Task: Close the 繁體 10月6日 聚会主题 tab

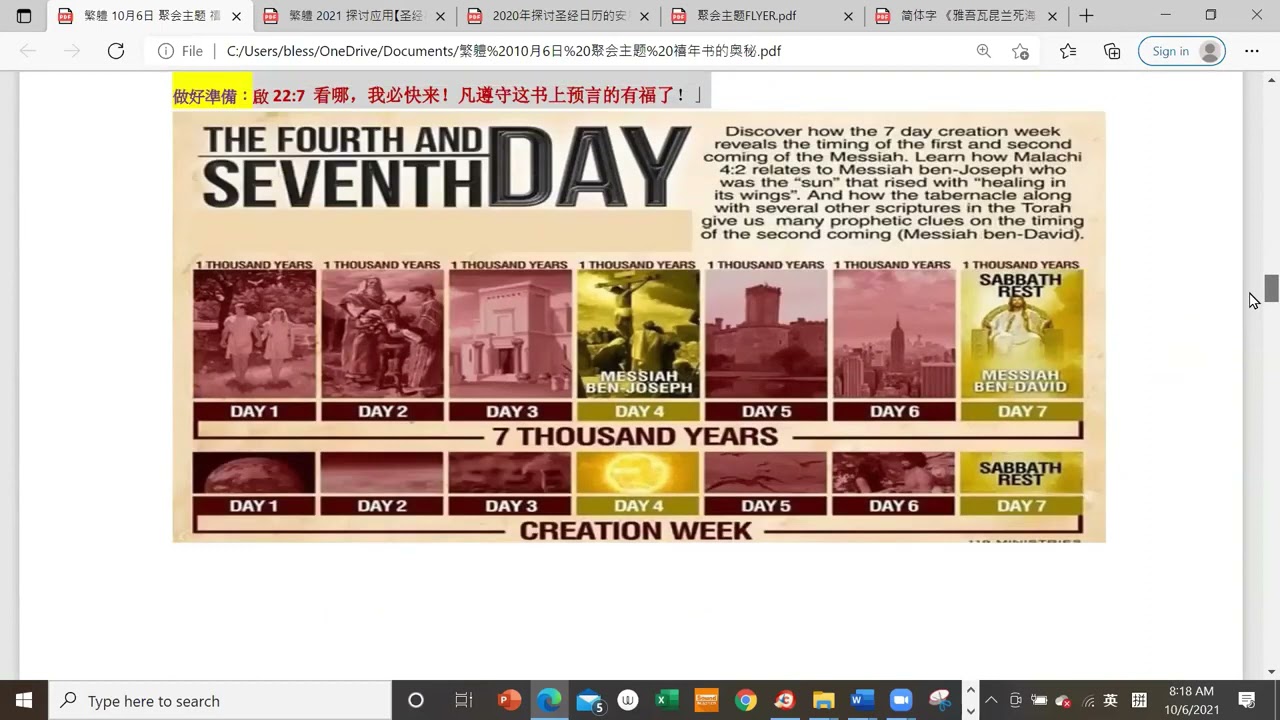Action: 237,16
